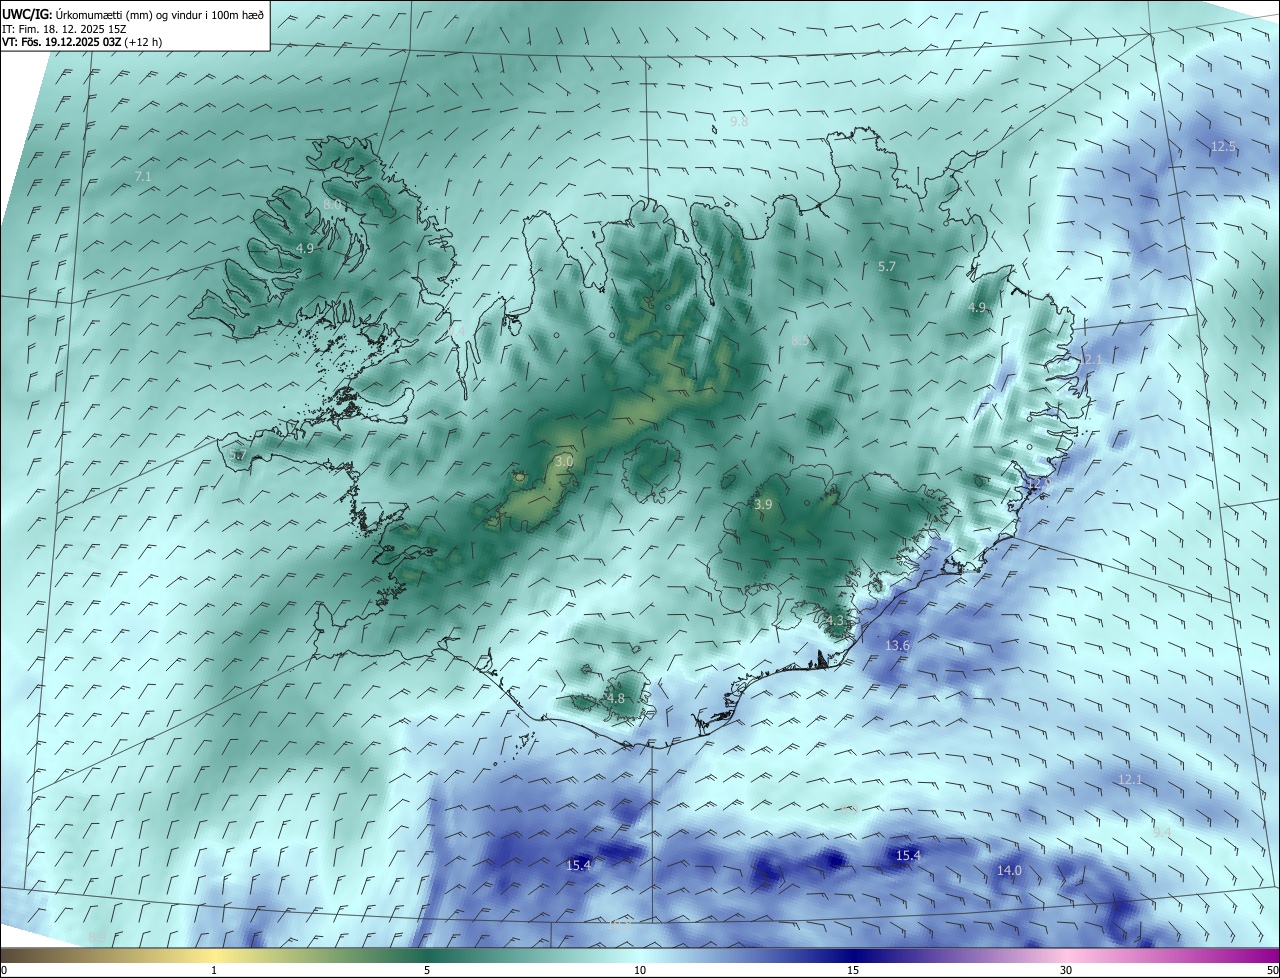Click the colorbar tick label '5'
Screen dimensions: 1280x978
(x=427, y=970)
